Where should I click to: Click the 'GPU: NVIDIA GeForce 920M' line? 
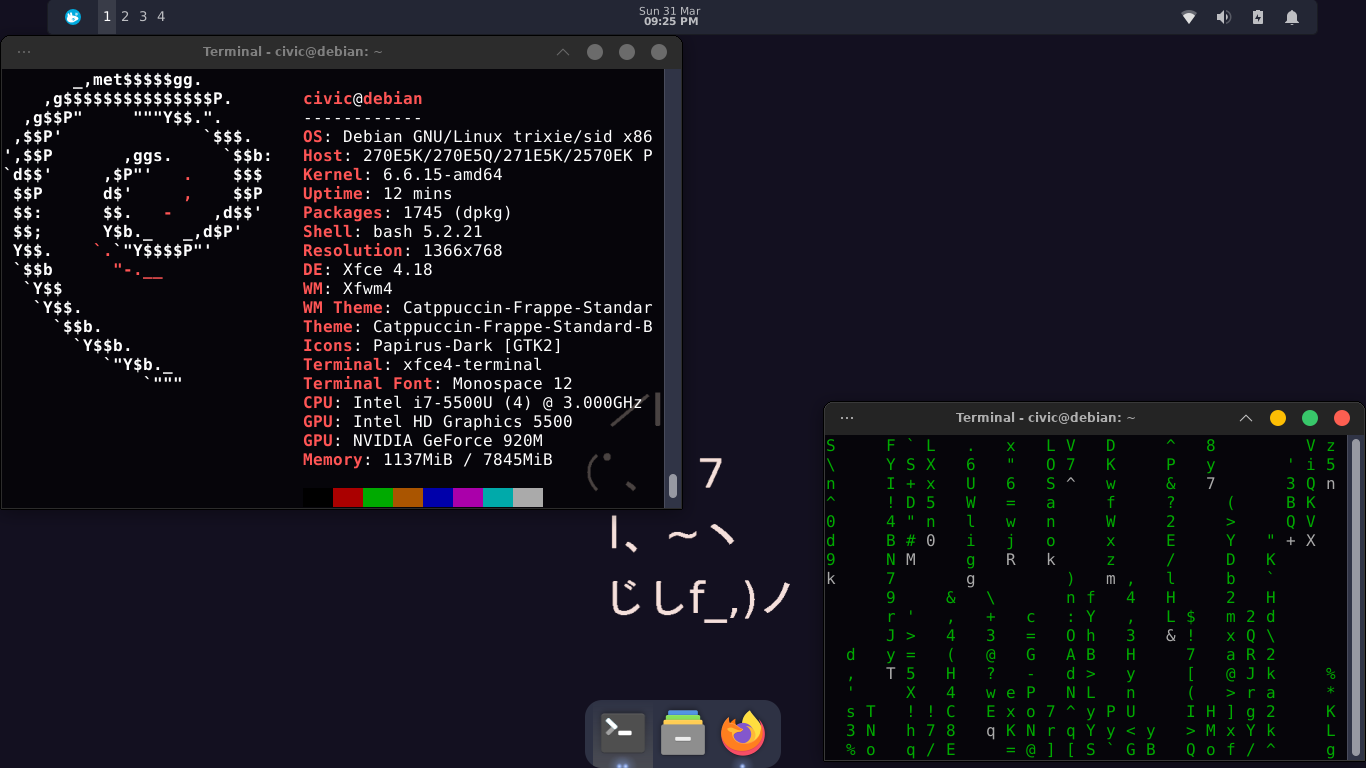click(x=423, y=441)
